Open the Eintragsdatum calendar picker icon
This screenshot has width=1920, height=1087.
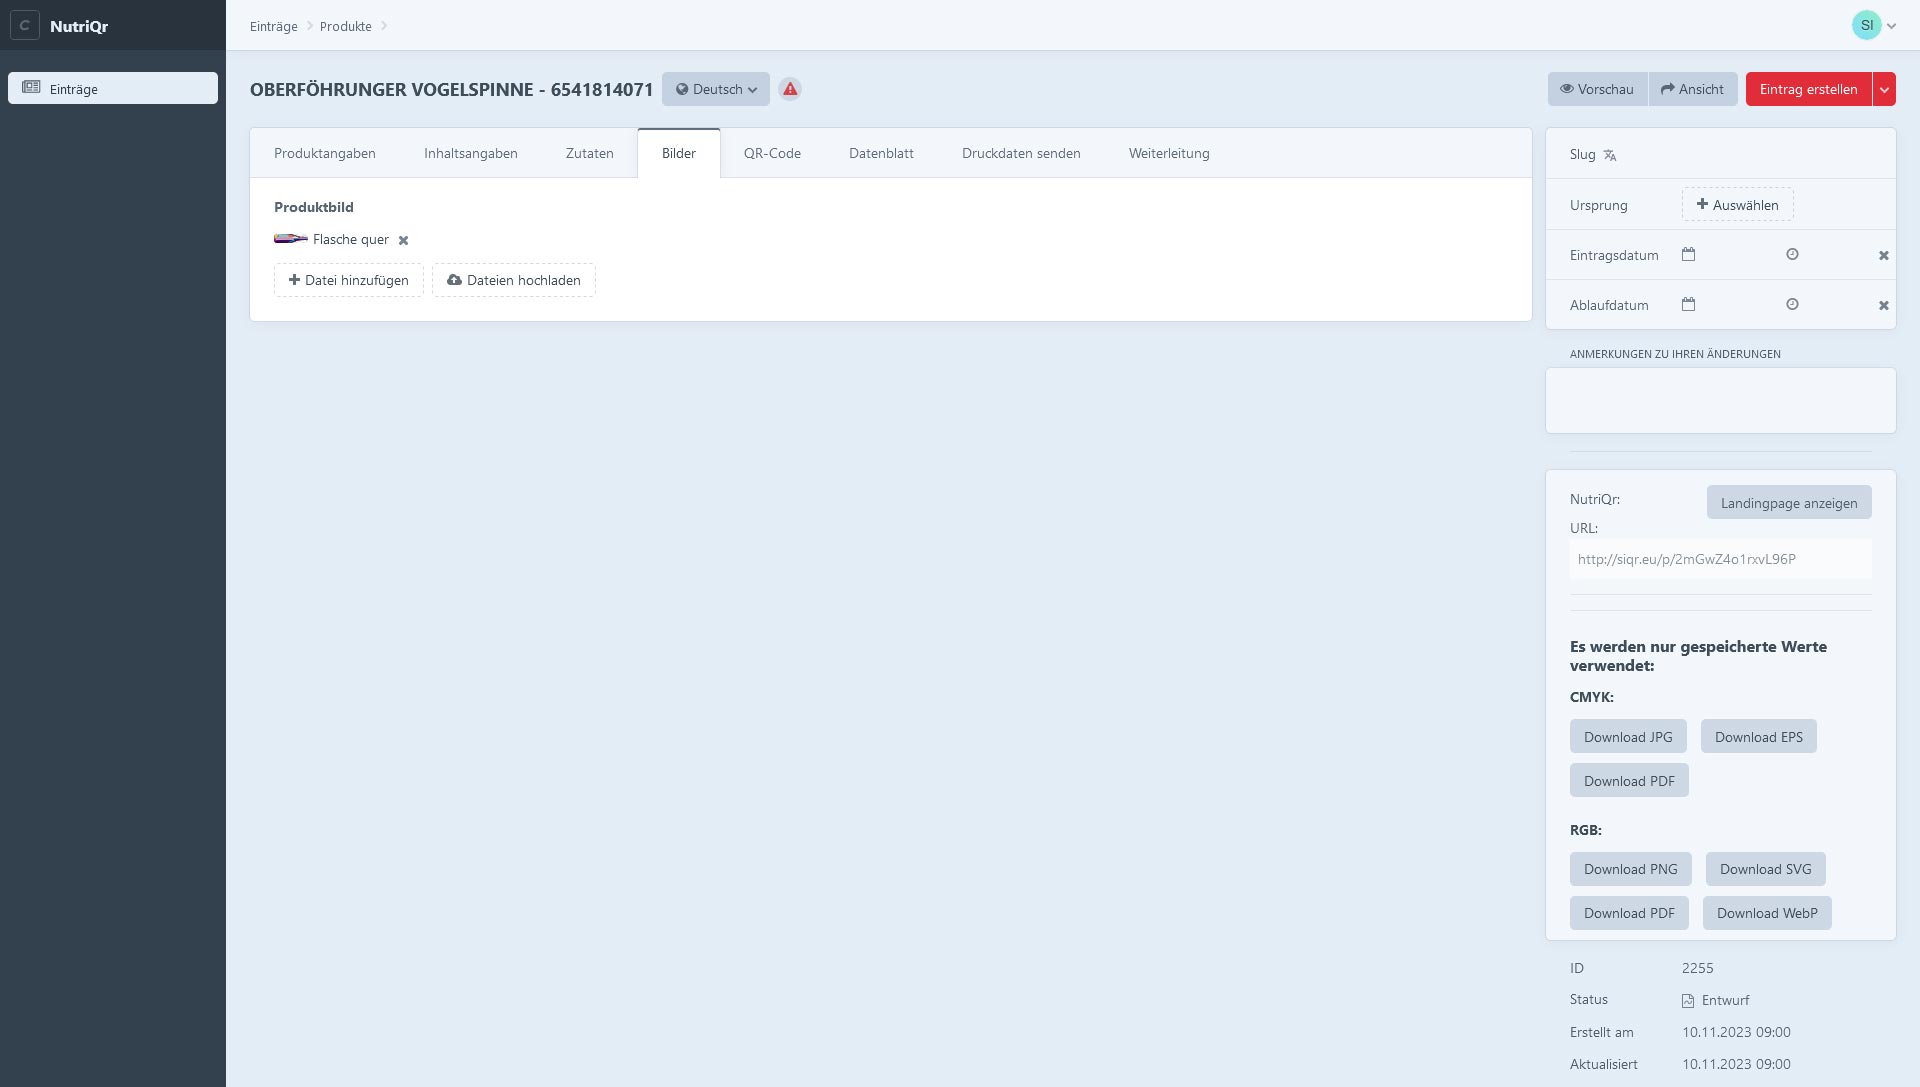1688,254
